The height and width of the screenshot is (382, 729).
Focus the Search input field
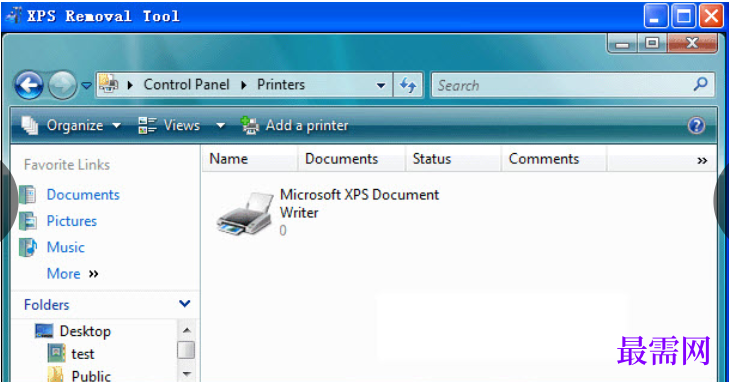573,85
